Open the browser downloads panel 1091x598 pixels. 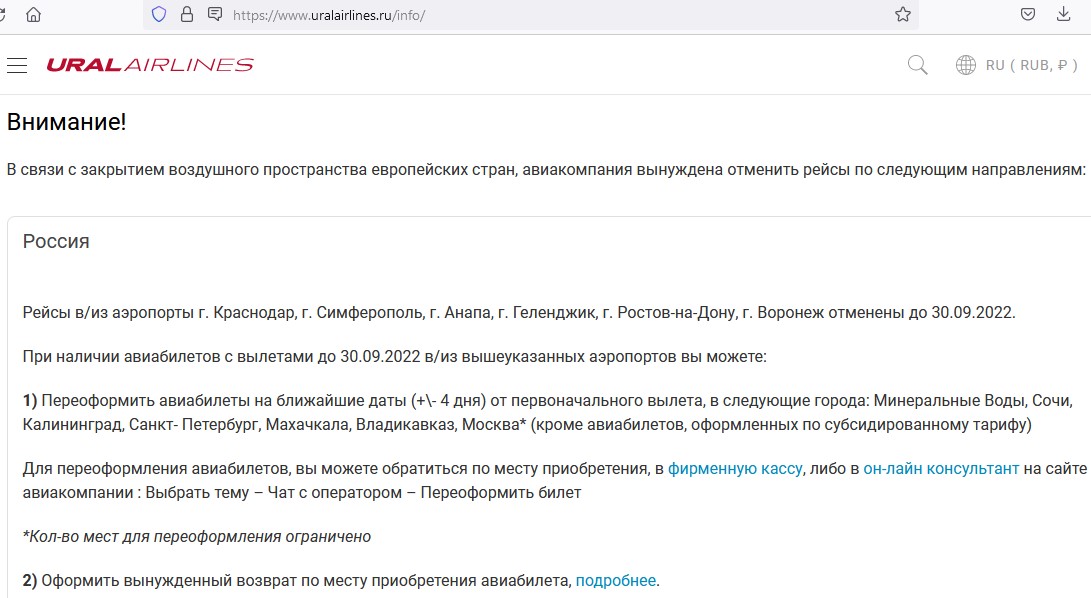[x=1063, y=15]
